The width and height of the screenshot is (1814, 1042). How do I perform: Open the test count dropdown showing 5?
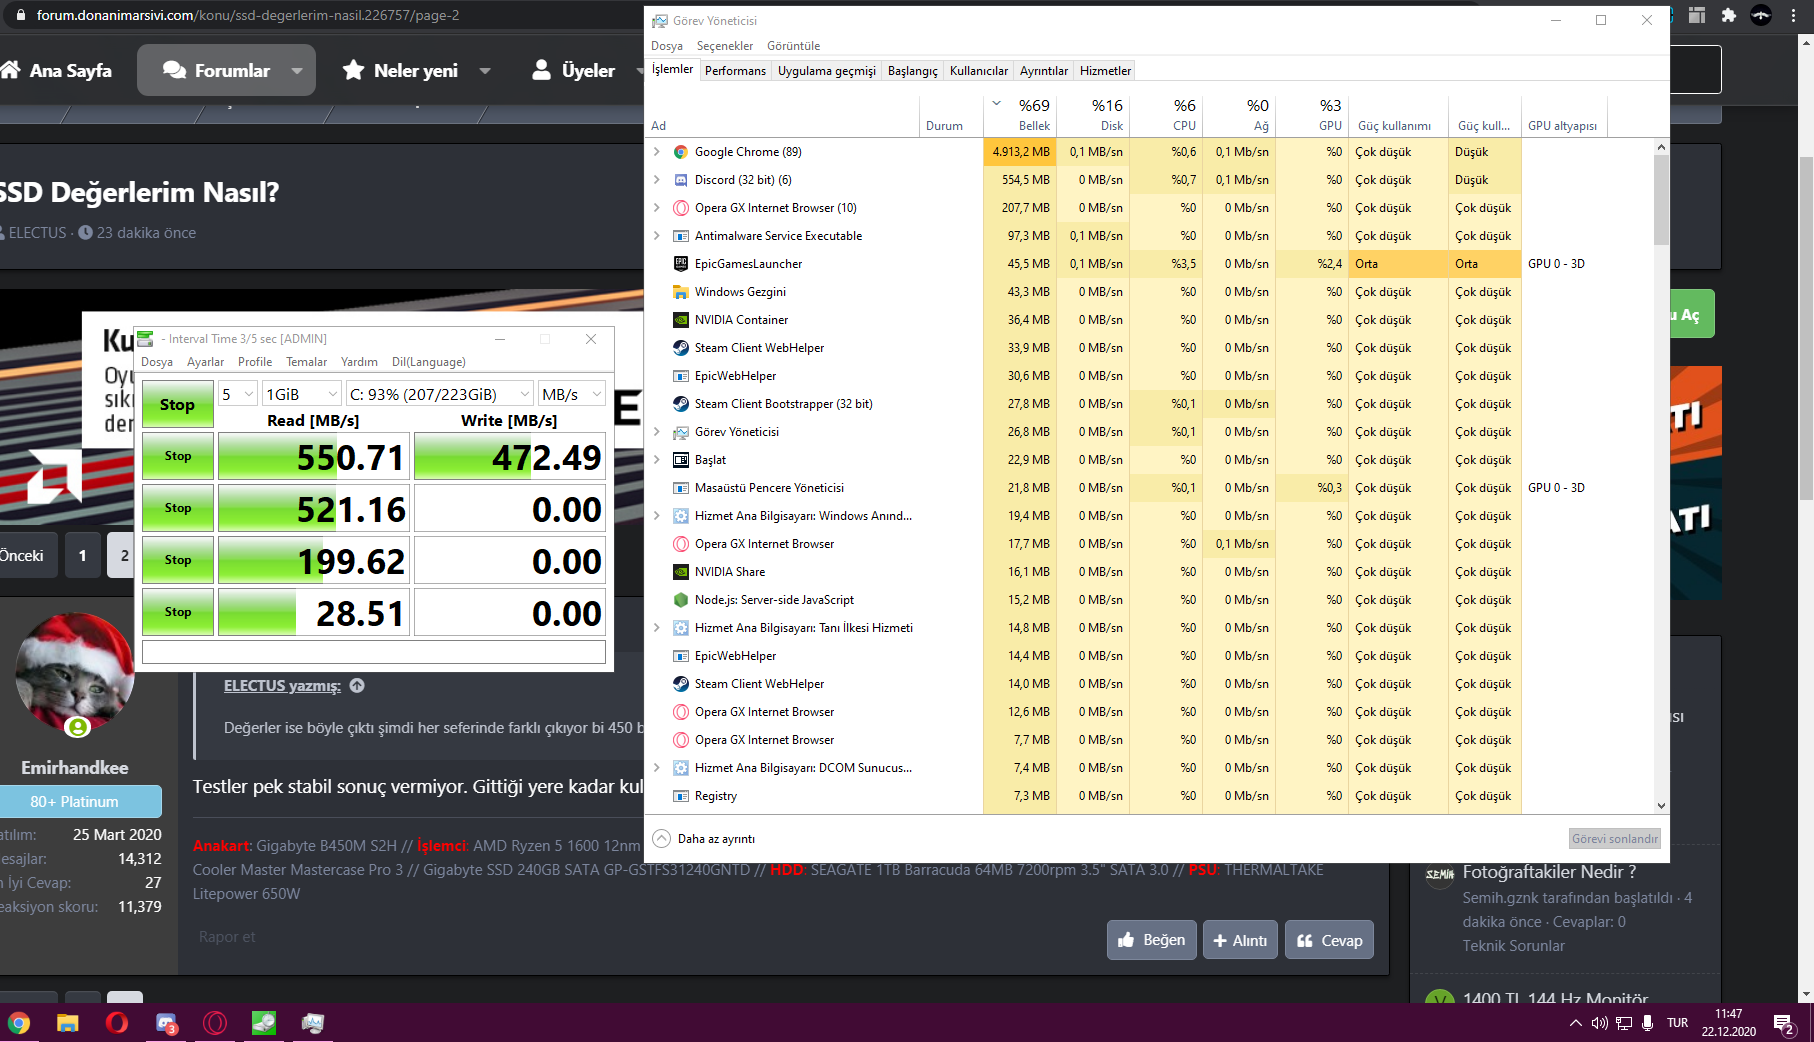pos(238,394)
